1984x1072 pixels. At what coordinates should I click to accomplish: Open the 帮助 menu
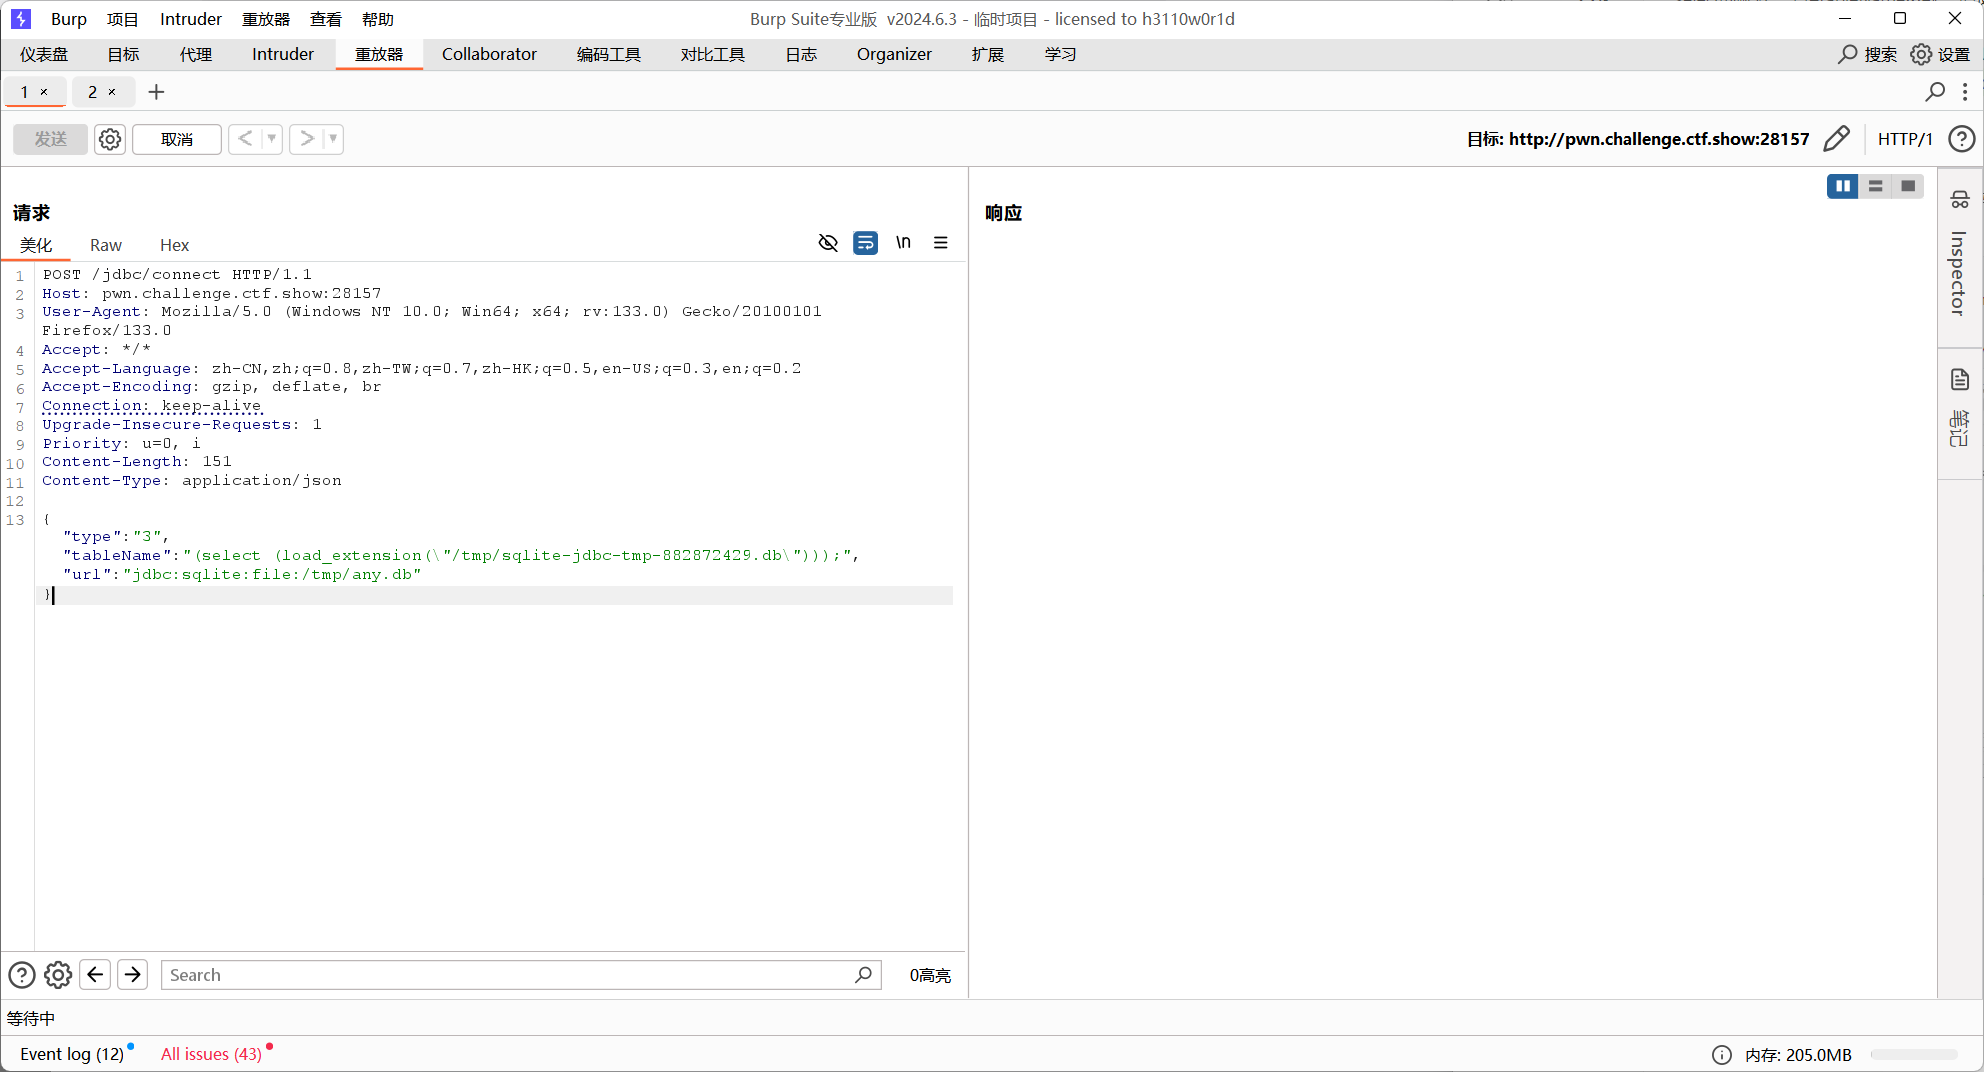(378, 19)
